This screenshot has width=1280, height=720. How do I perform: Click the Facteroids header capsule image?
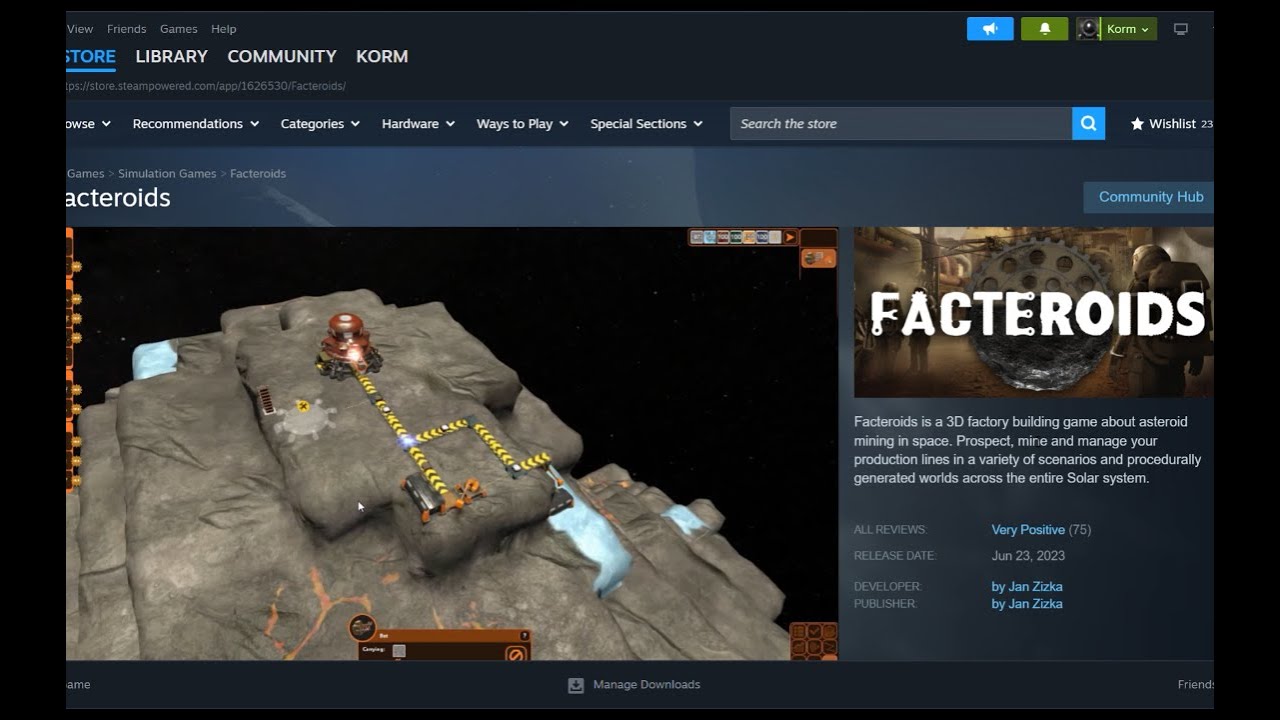(x=1034, y=312)
